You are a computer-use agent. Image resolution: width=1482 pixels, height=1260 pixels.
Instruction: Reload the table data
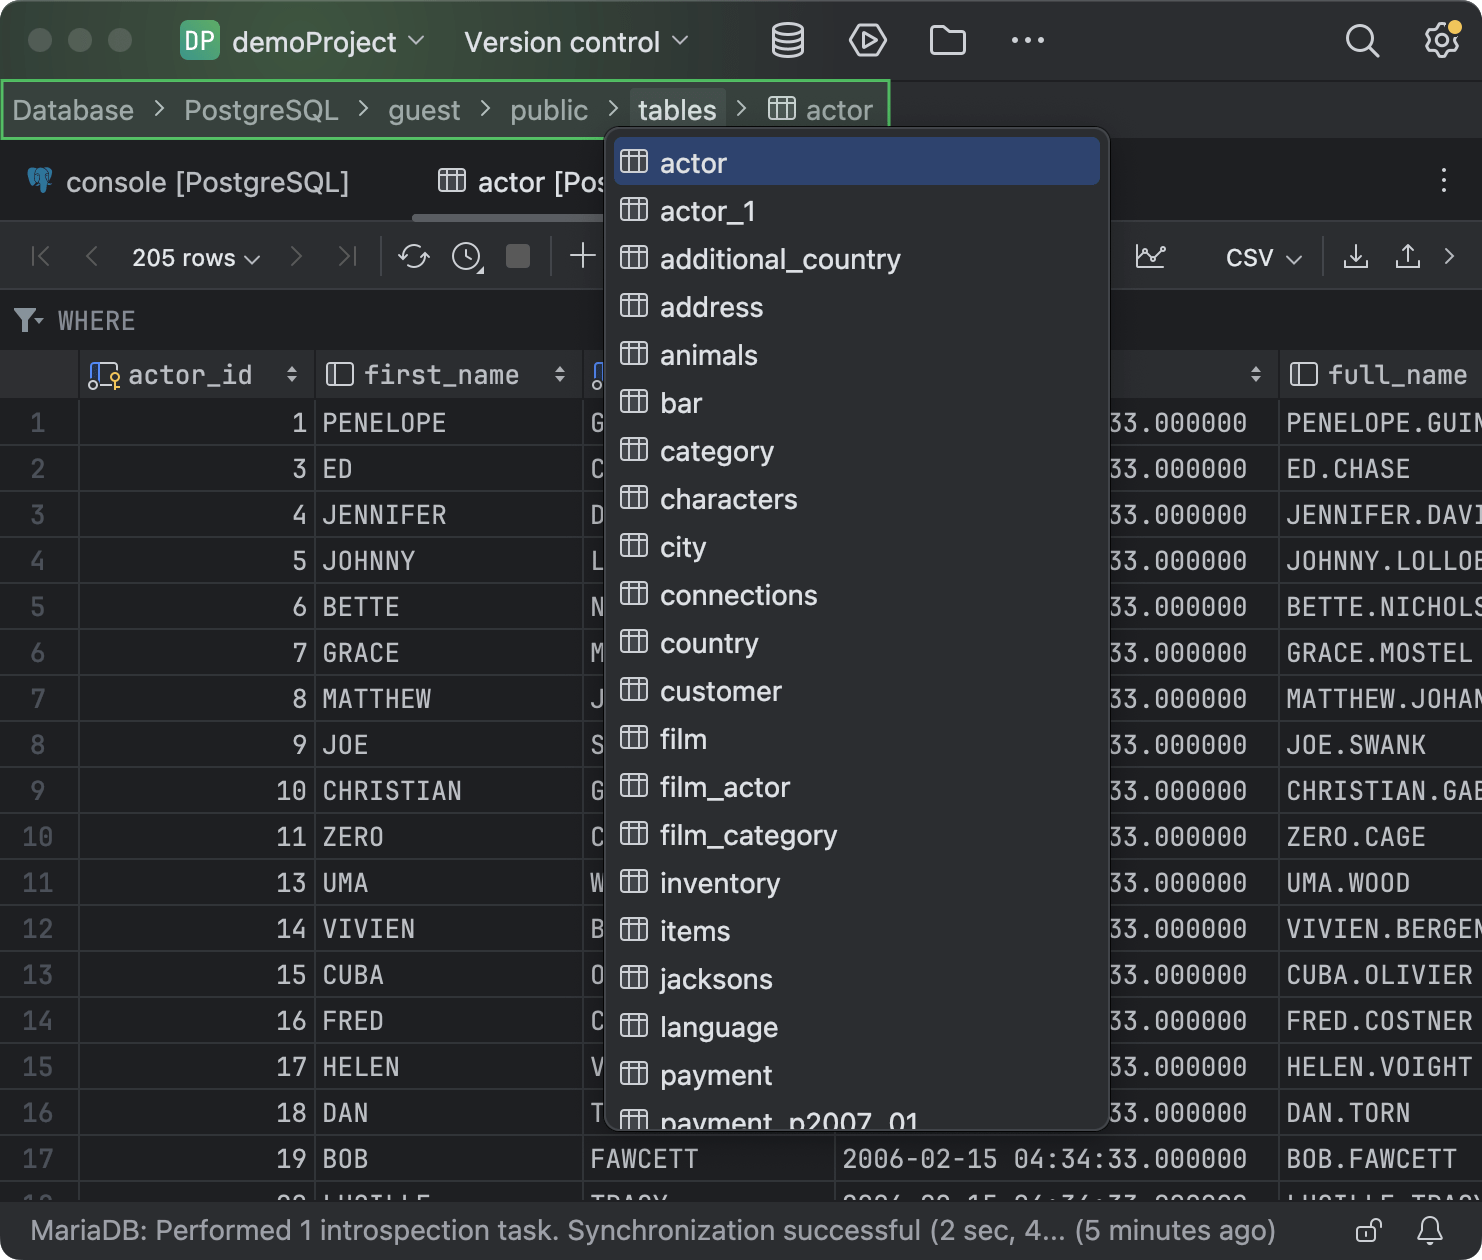(x=413, y=257)
